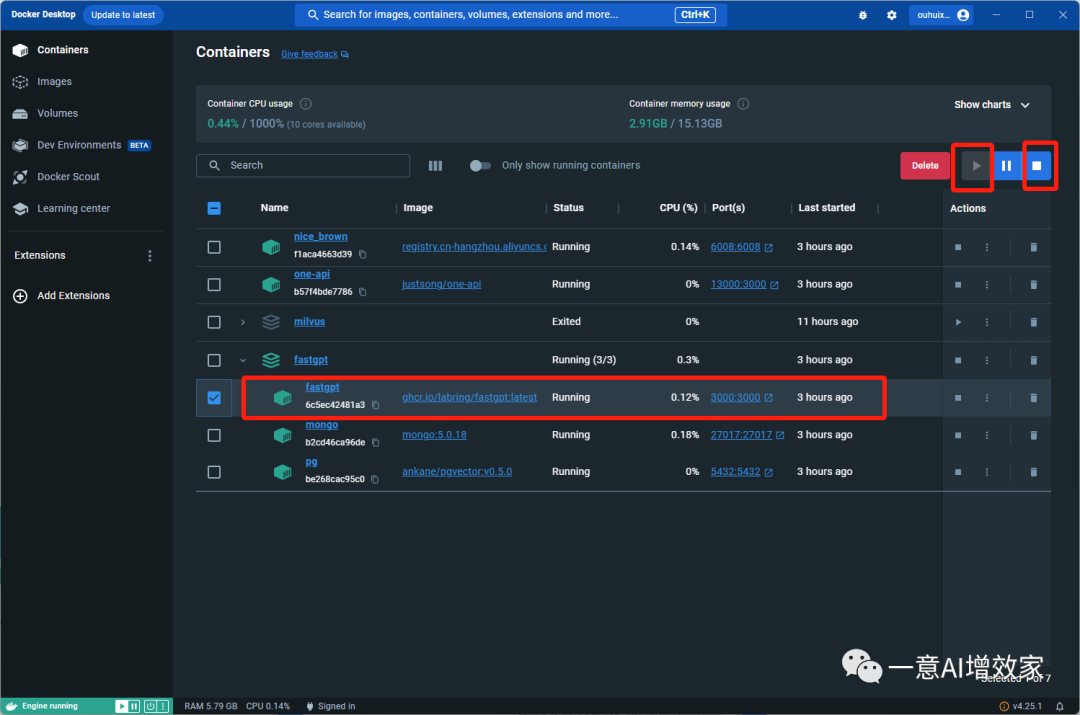Show info for Container memory usage

[x=743, y=104]
